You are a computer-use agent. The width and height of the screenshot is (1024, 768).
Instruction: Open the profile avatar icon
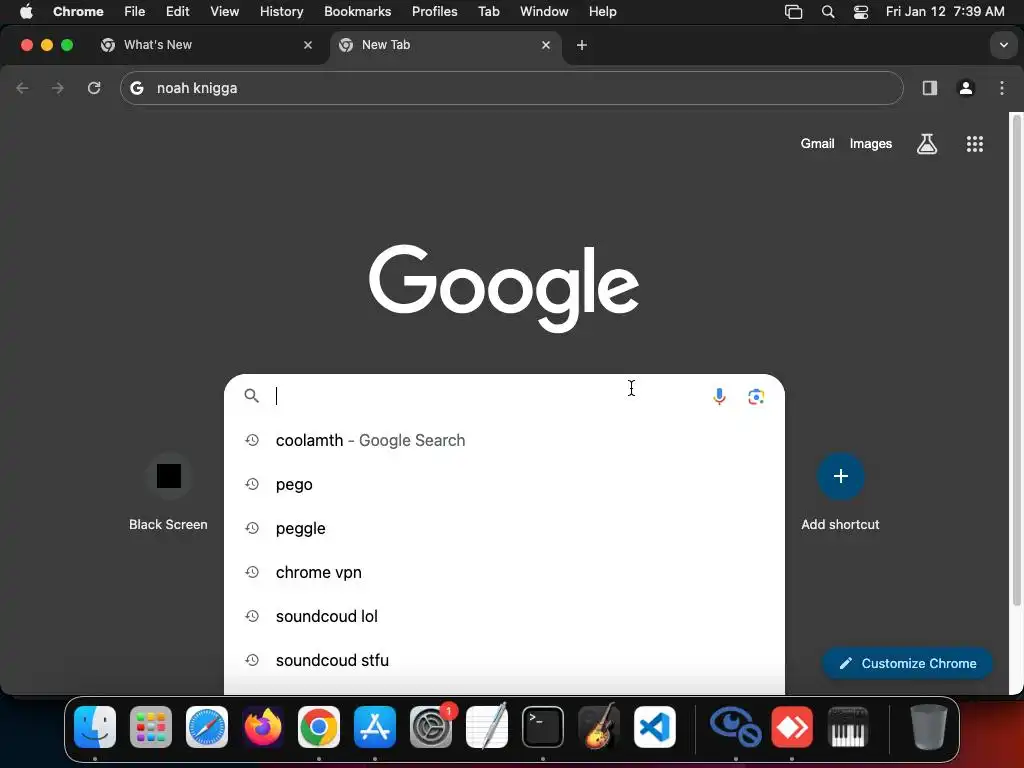pos(966,88)
